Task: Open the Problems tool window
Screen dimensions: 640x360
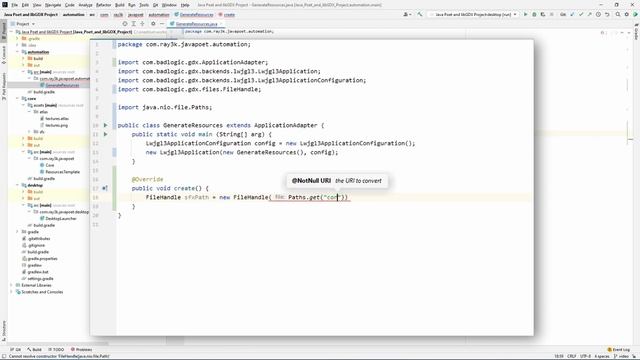Action: tap(81, 349)
